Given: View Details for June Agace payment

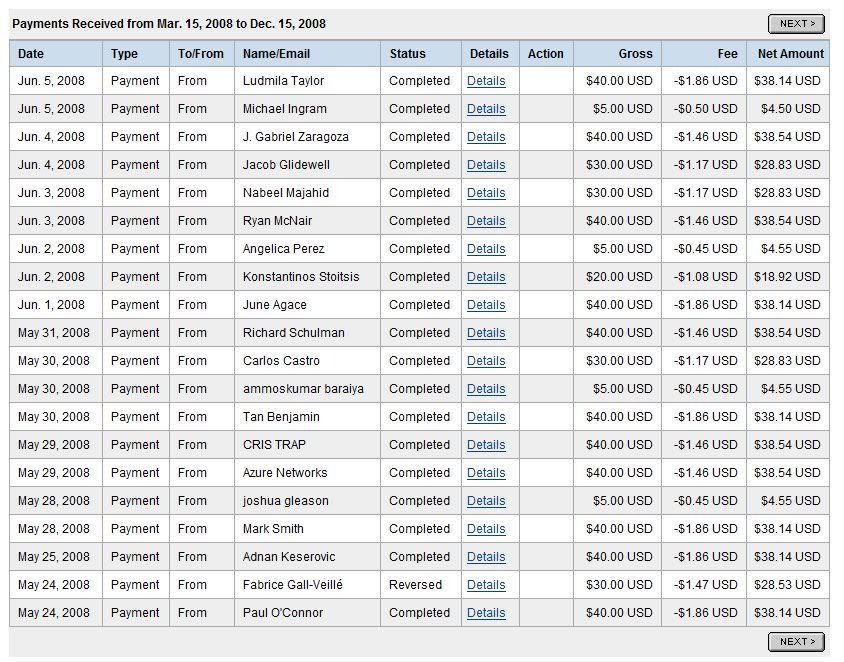Looking at the screenshot, I should (x=486, y=305).
